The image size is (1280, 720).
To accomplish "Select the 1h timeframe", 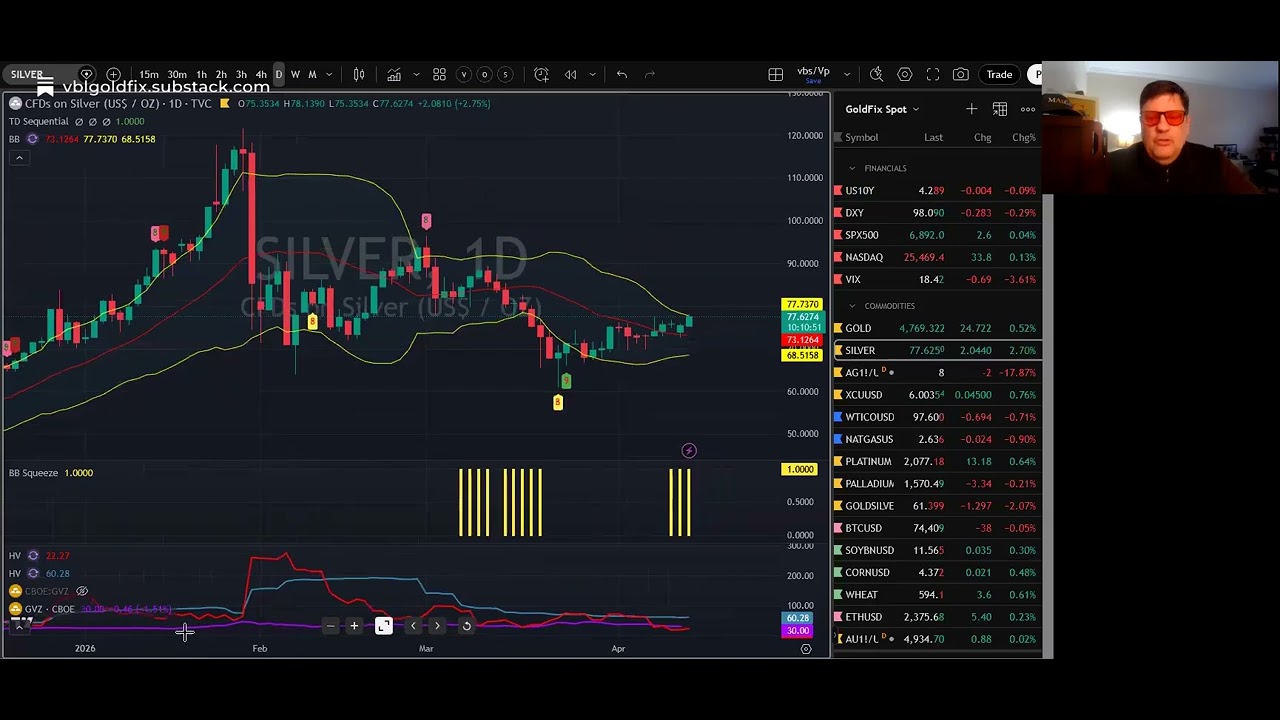I will coord(201,75).
